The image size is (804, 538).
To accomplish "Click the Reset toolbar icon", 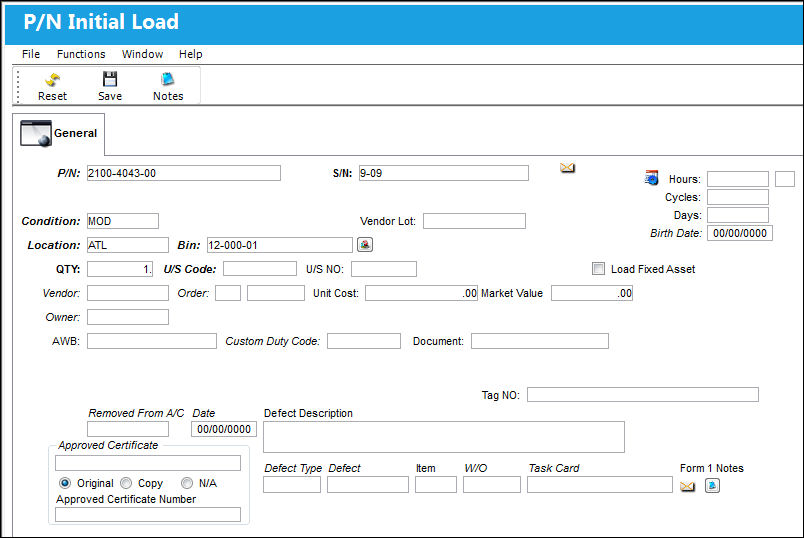I will coord(52,80).
